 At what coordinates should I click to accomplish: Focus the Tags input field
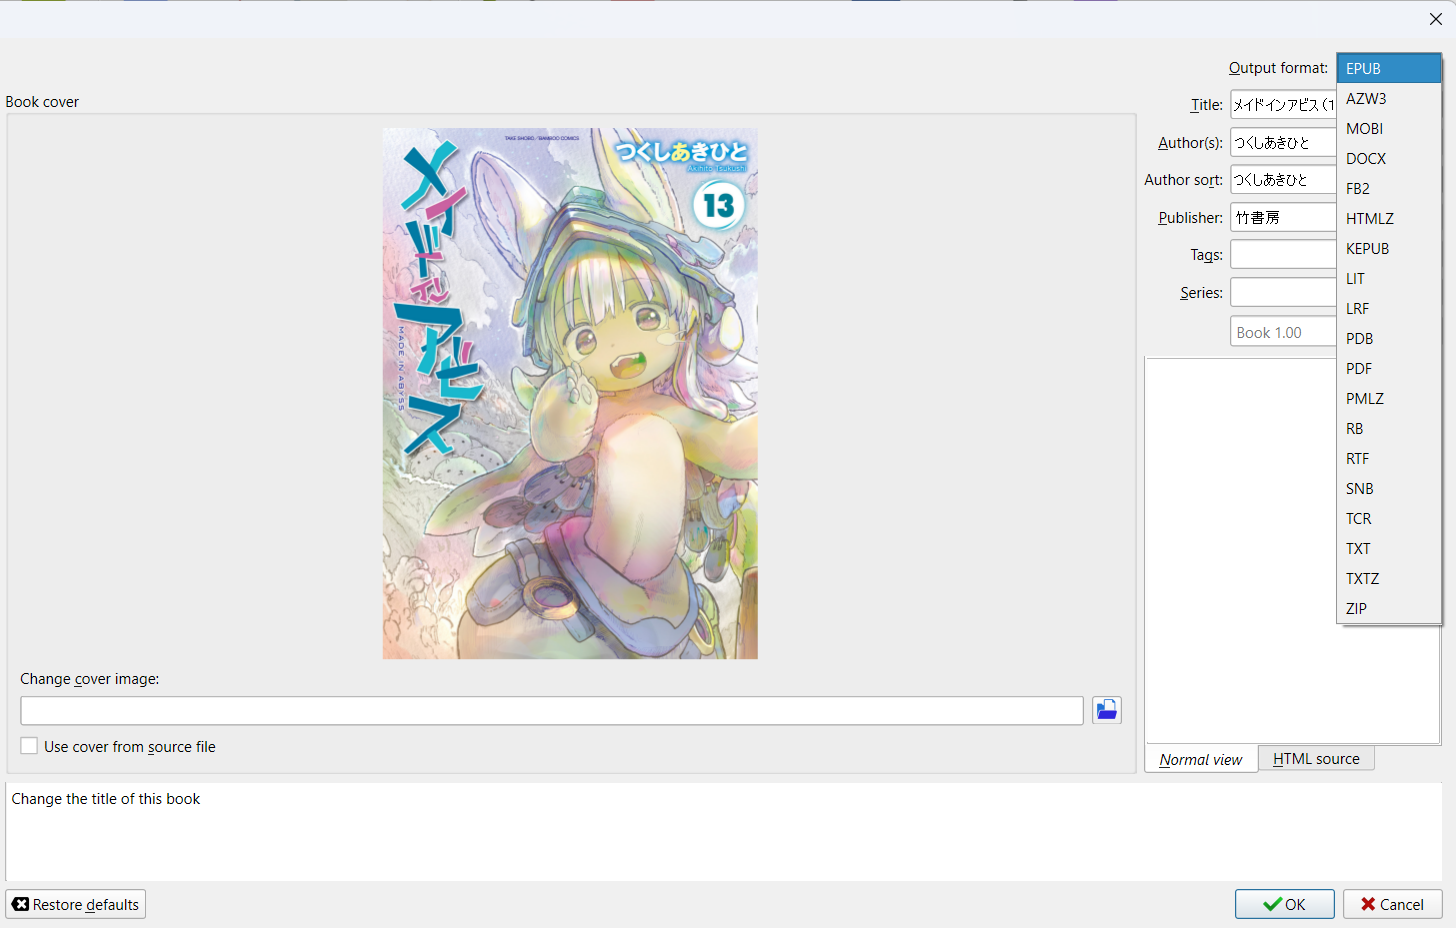click(1283, 254)
